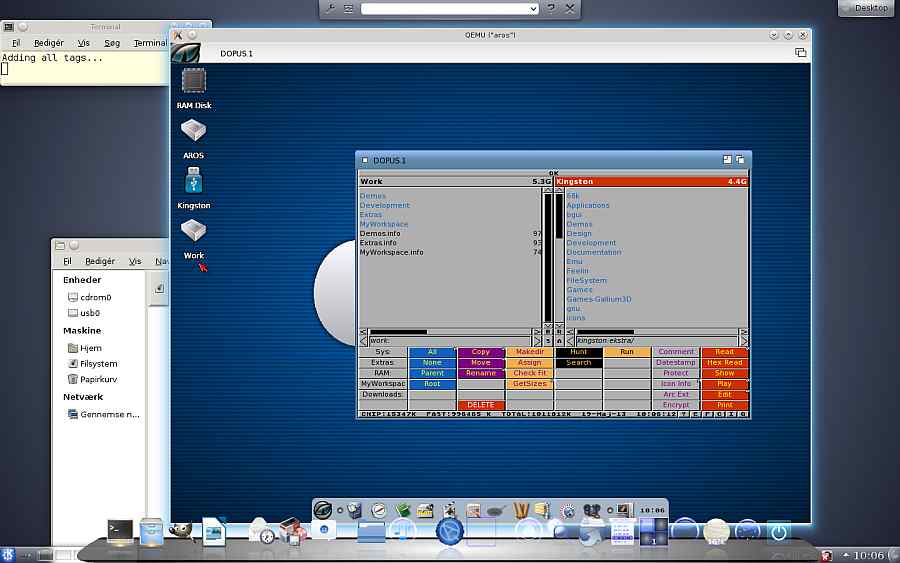Image resolution: width=900 pixels, height=563 pixels.
Task: Open the Bedigér menu in the Terminal
Action: tap(48, 43)
